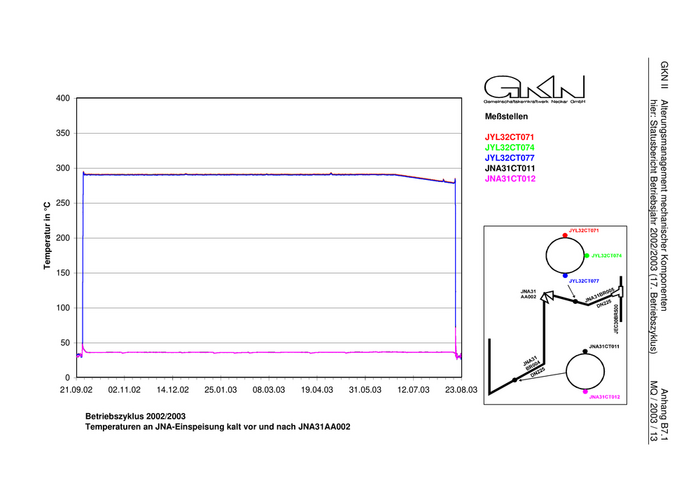Click the black JNA31CT011 sensor dot in diagram

coord(584,351)
